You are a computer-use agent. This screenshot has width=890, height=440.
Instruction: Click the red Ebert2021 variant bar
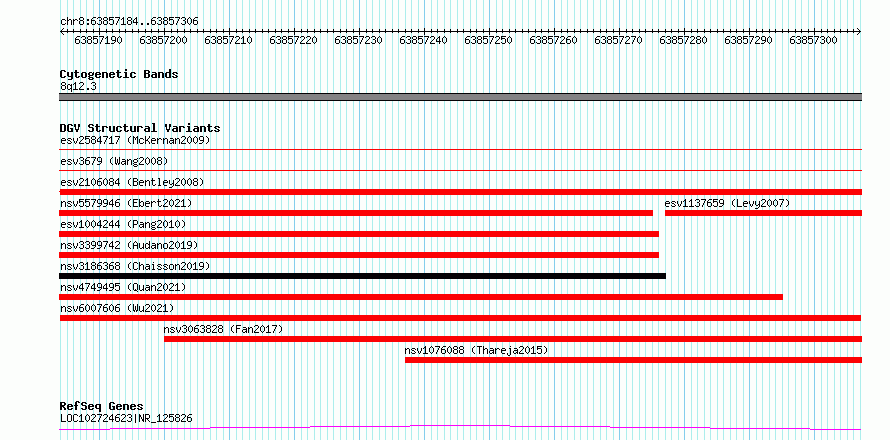pyautogui.click(x=356, y=213)
